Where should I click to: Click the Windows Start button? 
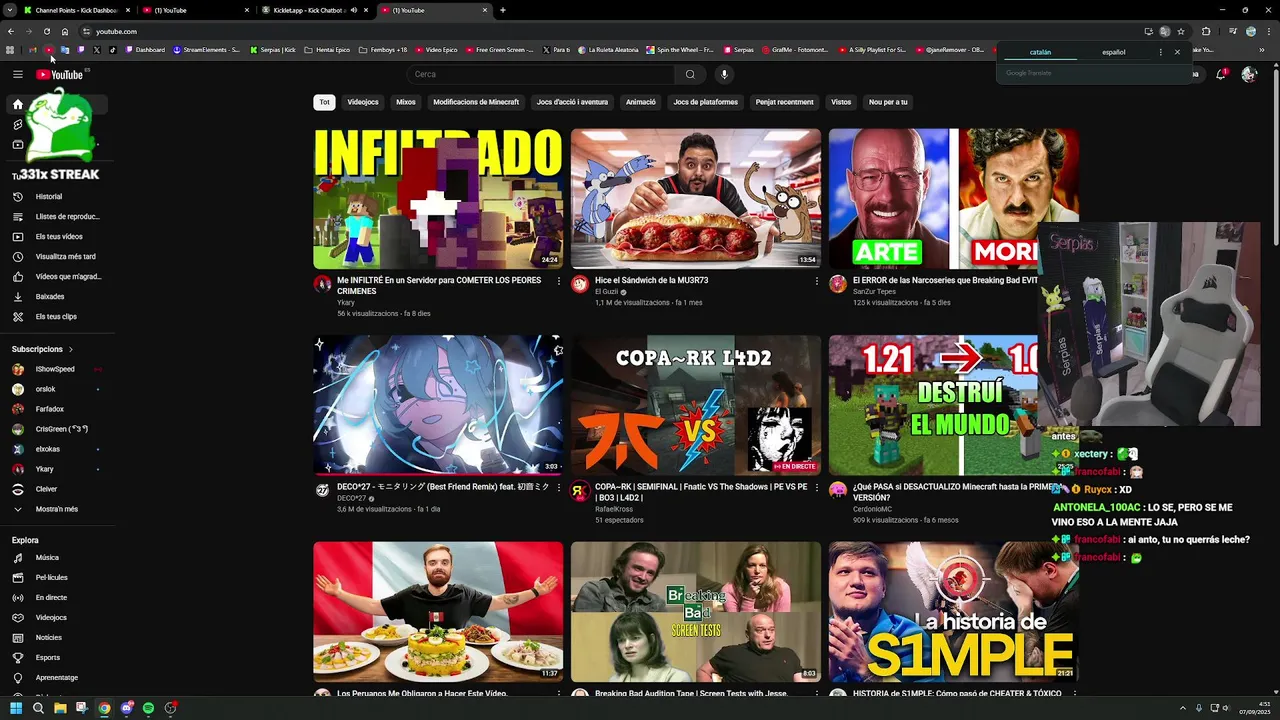(x=16, y=708)
